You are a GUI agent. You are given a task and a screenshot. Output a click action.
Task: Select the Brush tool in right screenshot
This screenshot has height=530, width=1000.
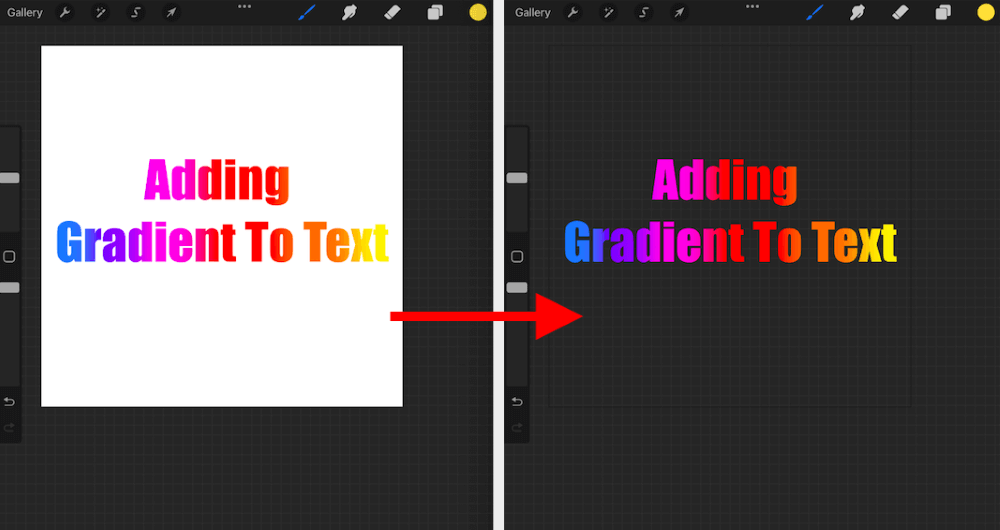click(x=814, y=12)
